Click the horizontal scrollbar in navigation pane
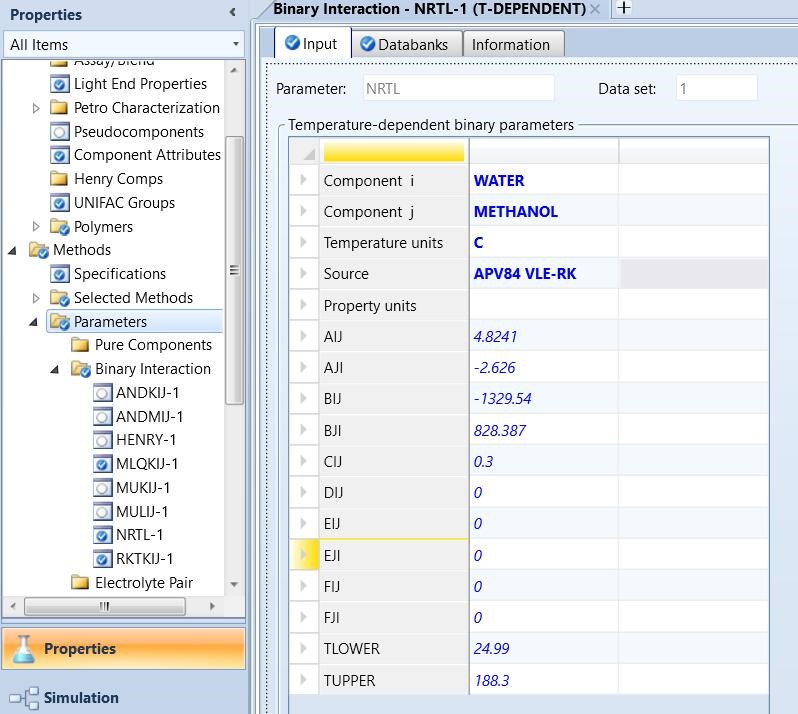 (x=105, y=606)
